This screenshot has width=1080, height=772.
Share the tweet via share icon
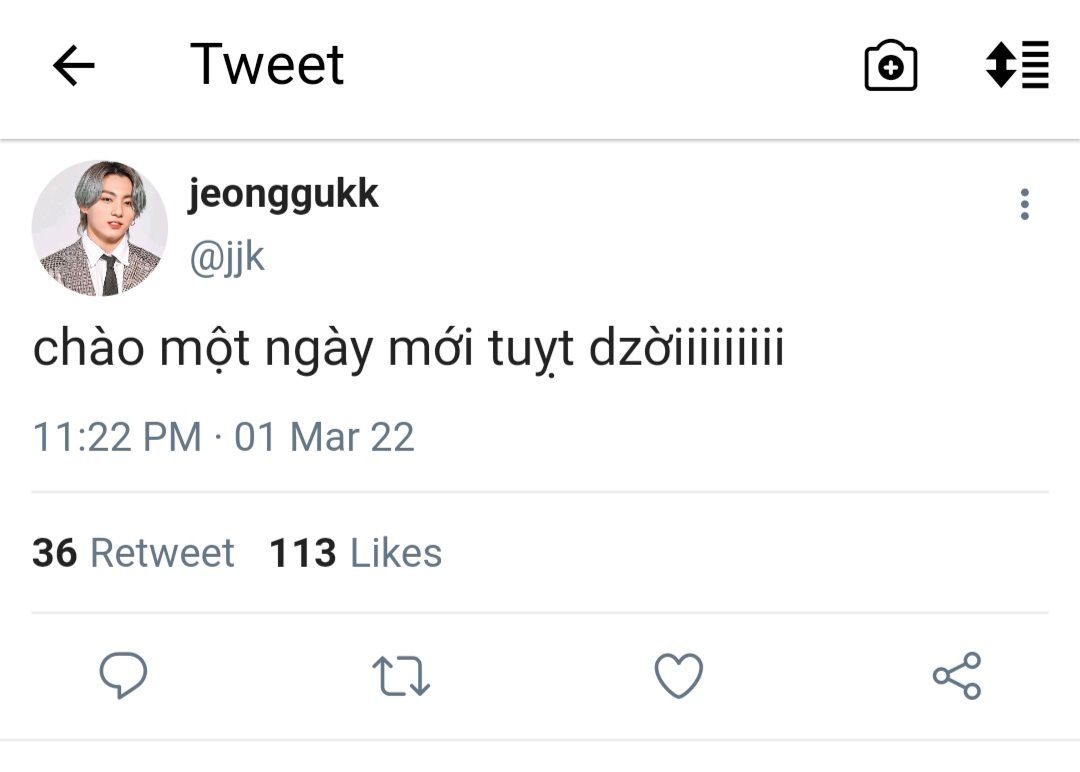point(957,676)
